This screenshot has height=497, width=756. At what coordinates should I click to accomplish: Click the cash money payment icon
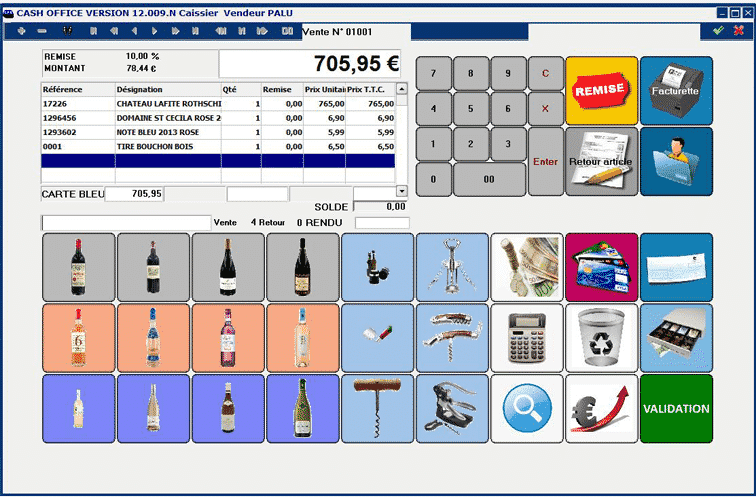(527, 266)
